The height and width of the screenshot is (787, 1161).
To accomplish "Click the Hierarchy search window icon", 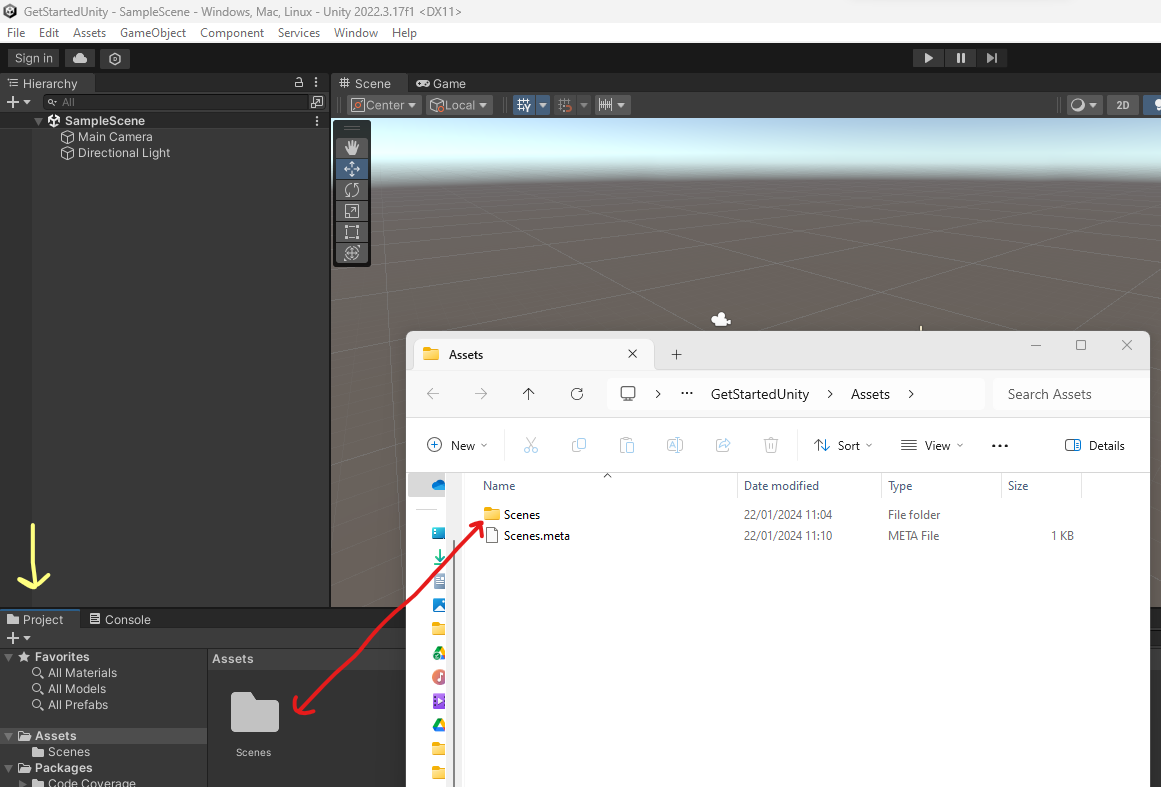I will tap(317, 102).
